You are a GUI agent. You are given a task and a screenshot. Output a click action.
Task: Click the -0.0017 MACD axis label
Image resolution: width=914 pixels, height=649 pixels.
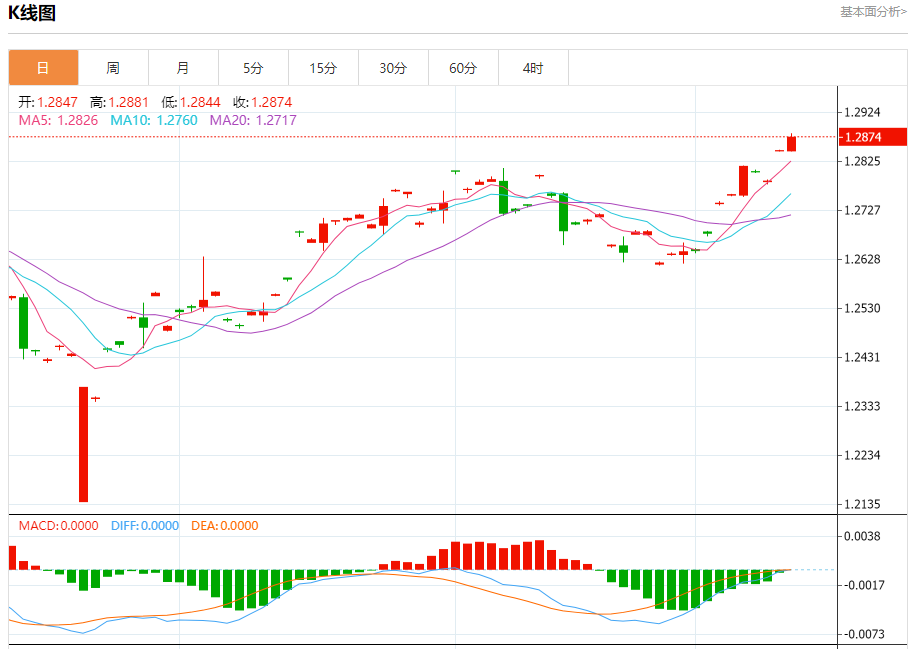864,585
